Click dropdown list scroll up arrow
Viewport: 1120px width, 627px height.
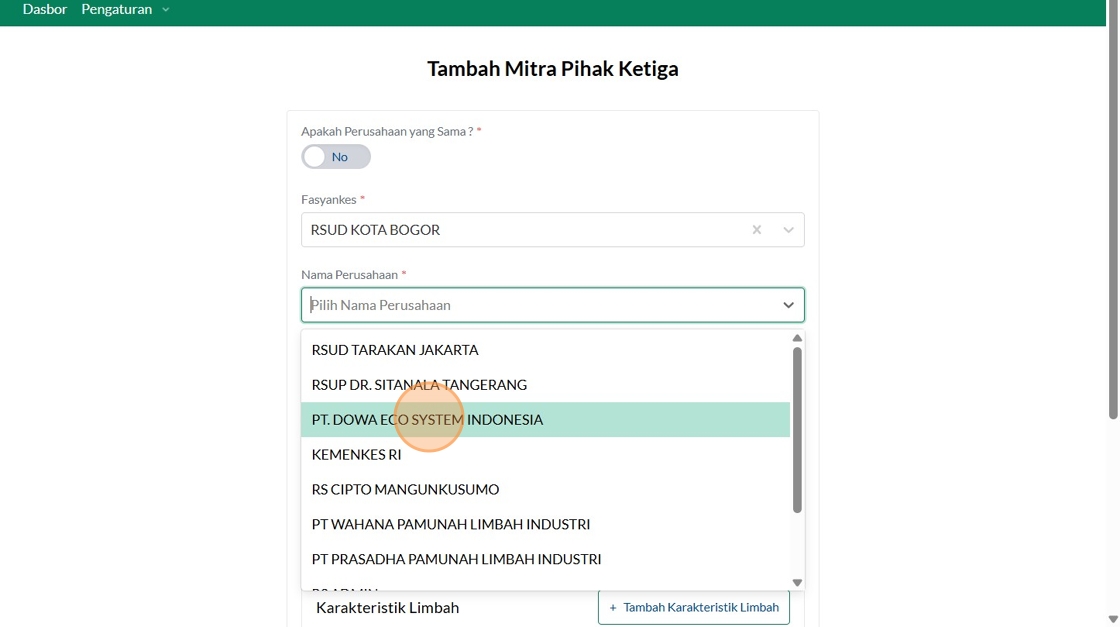click(x=797, y=338)
